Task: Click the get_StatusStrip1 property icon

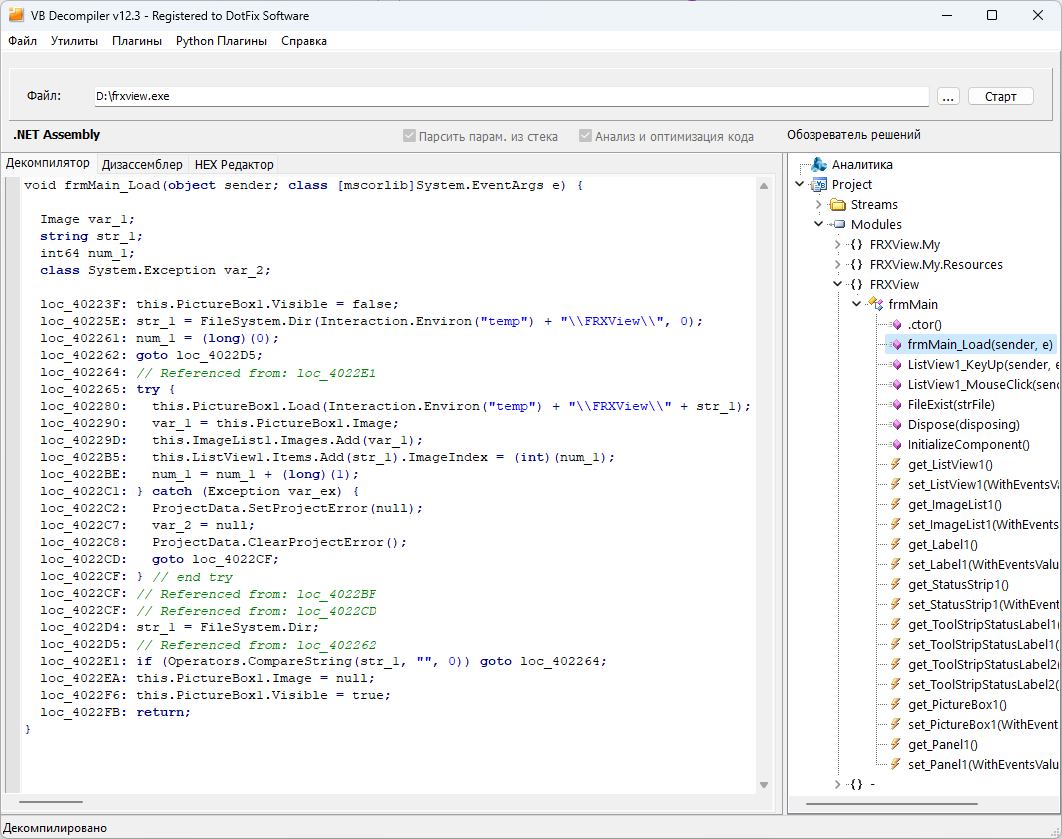Action: (x=896, y=584)
